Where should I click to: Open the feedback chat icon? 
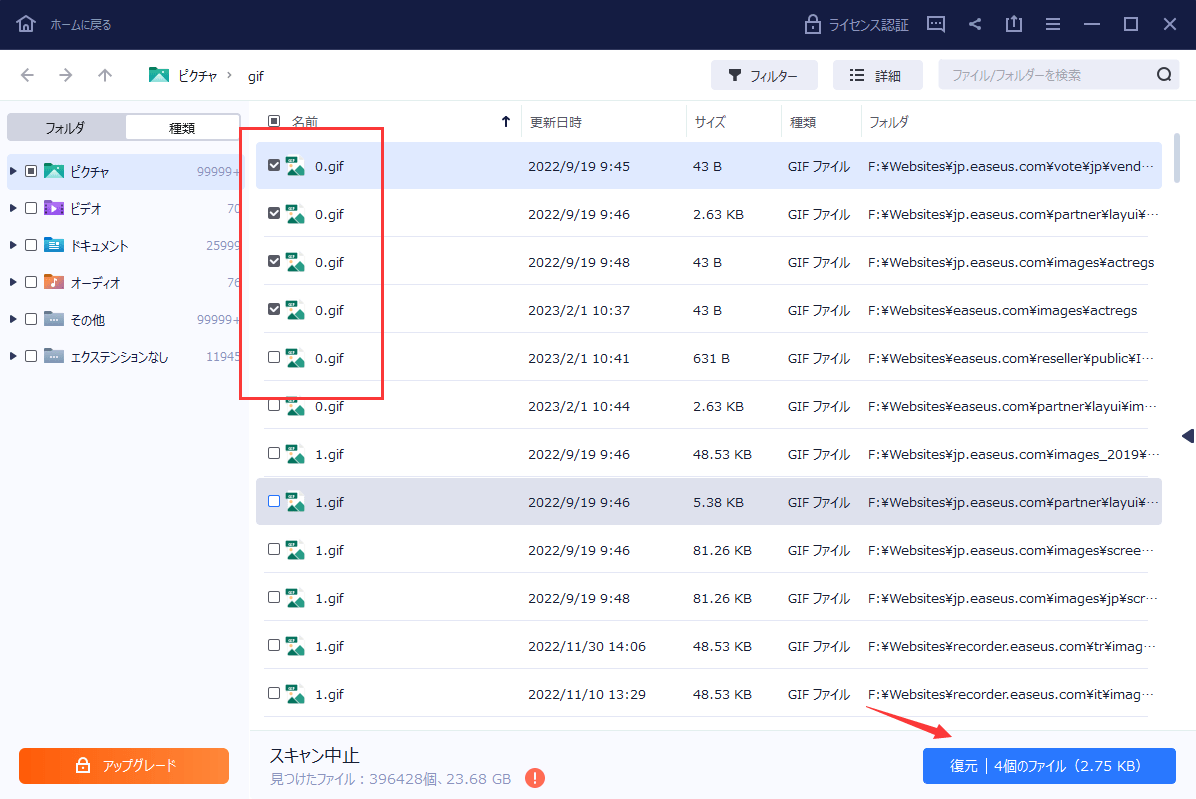click(x=936, y=24)
